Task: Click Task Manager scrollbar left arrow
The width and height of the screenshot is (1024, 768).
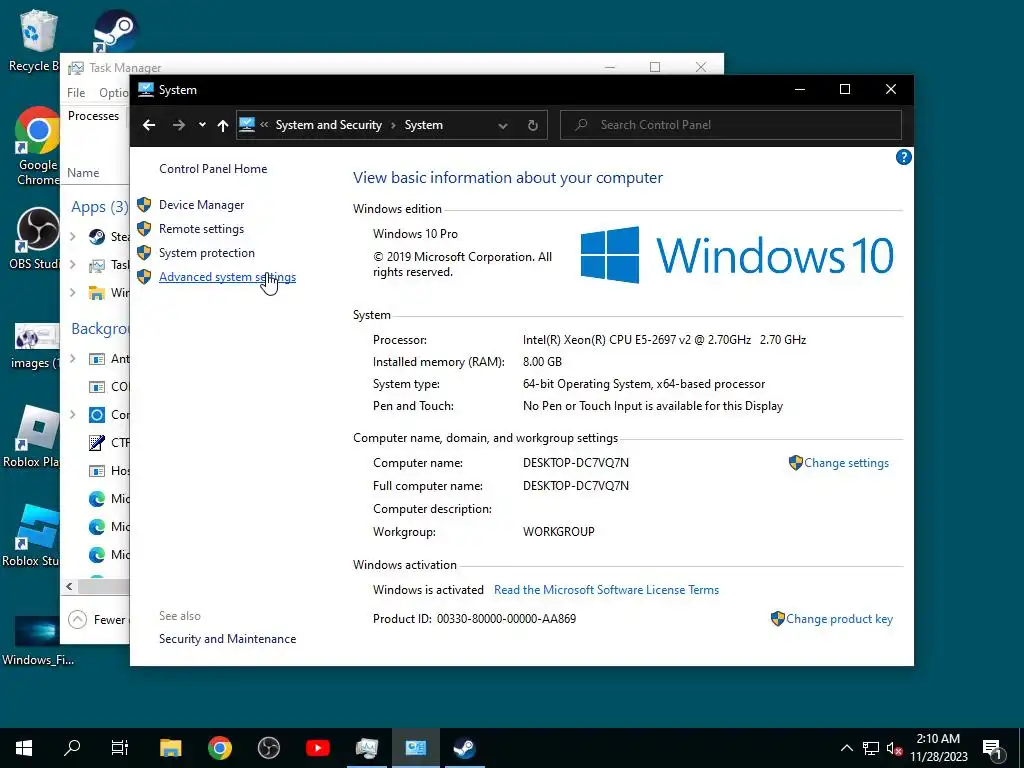Action: tap(69, 586)
